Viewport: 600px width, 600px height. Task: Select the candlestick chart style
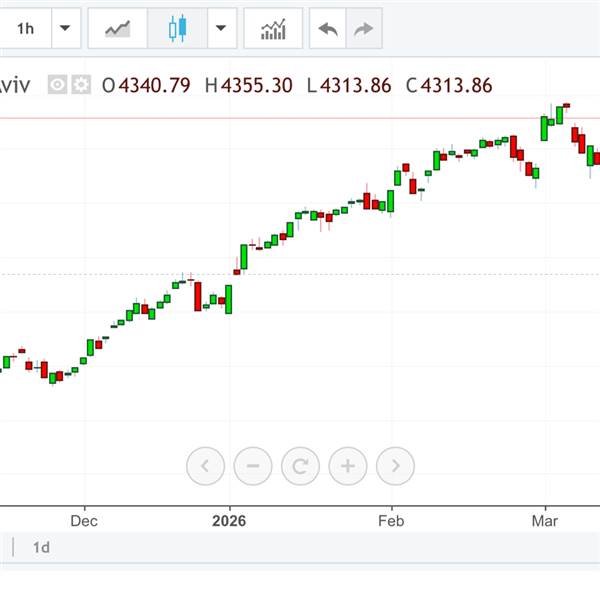[177, 29]
